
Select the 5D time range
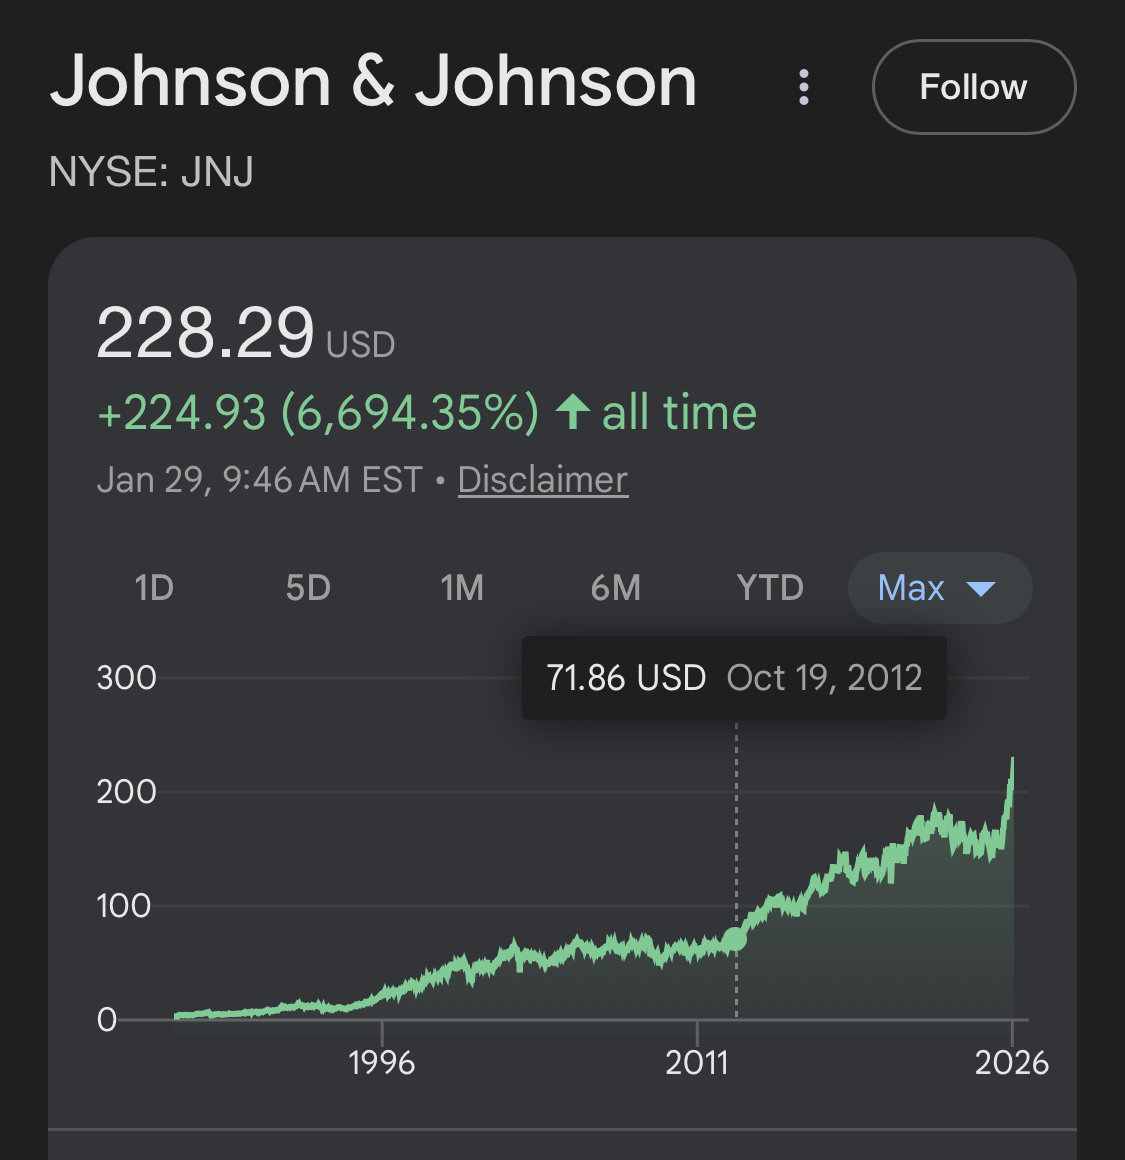[308, 588]
